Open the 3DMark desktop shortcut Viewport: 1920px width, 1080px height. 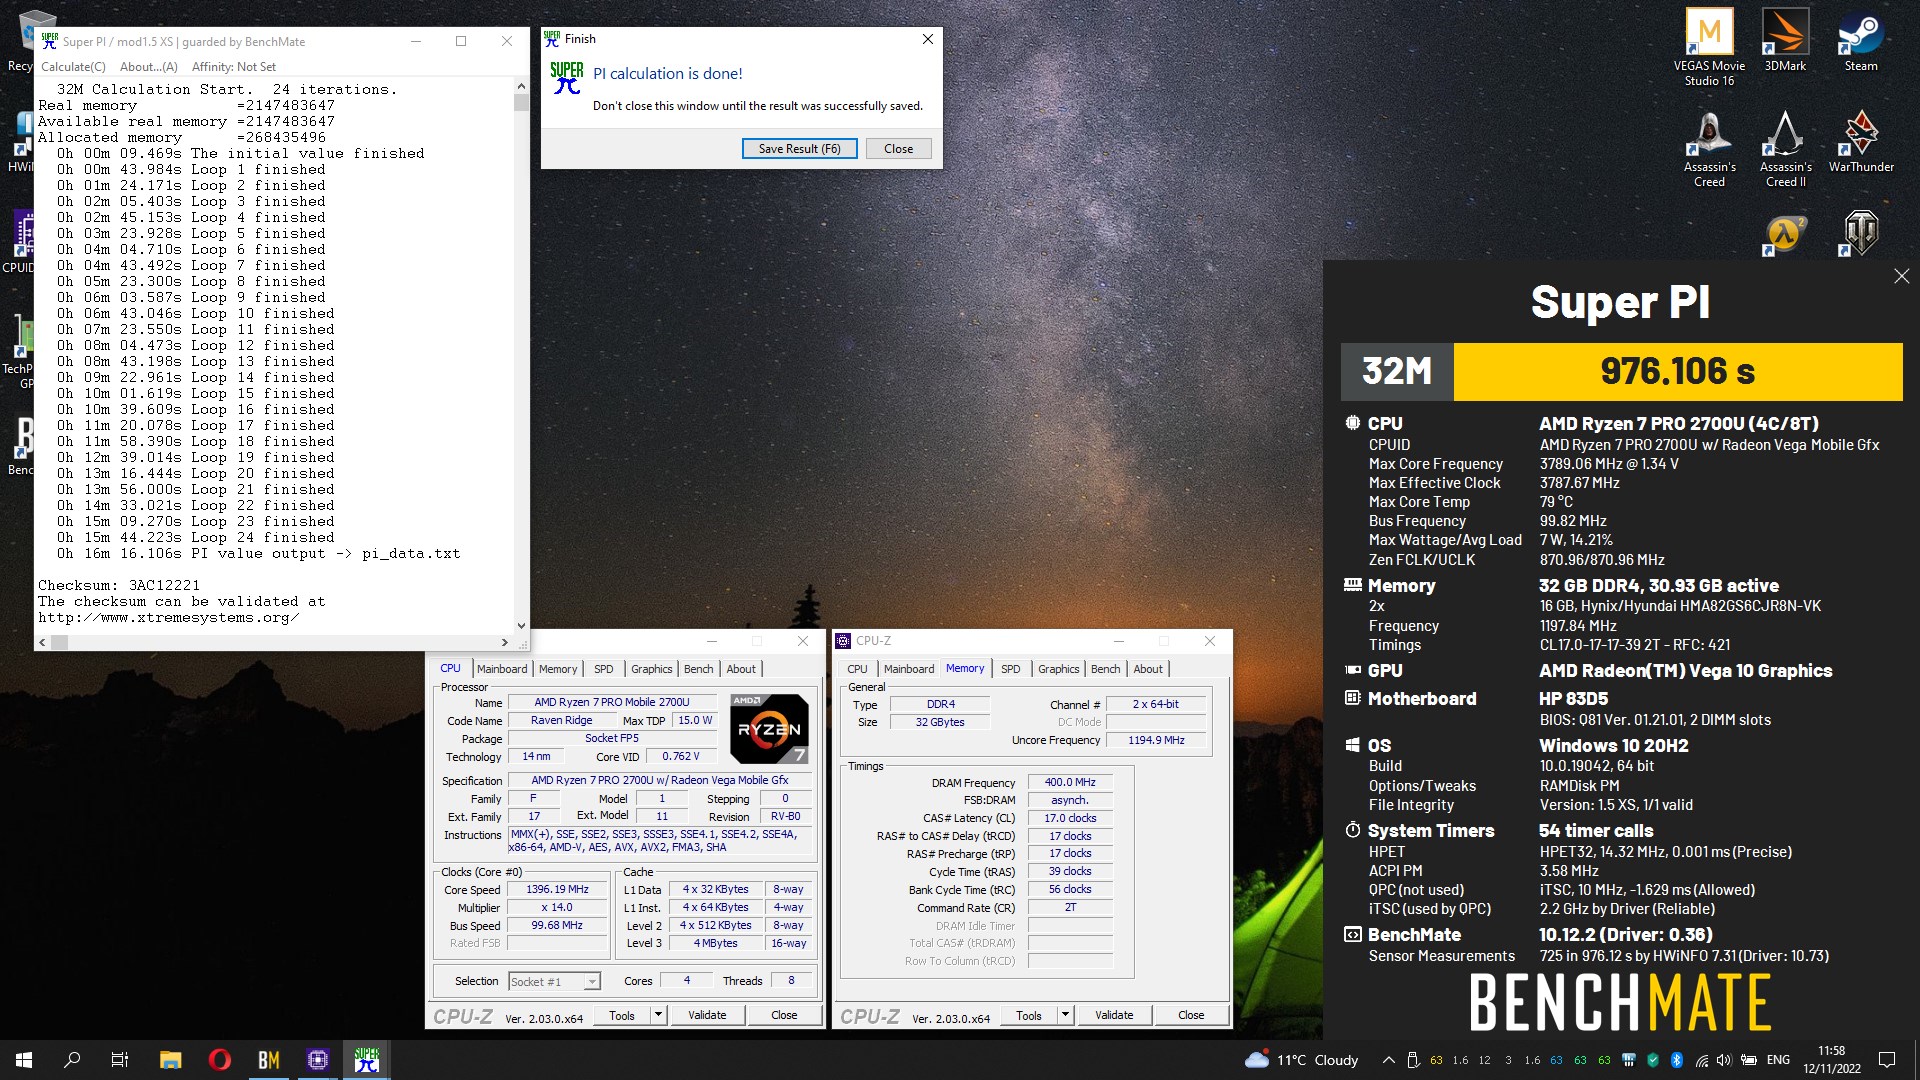[1785, 40]
